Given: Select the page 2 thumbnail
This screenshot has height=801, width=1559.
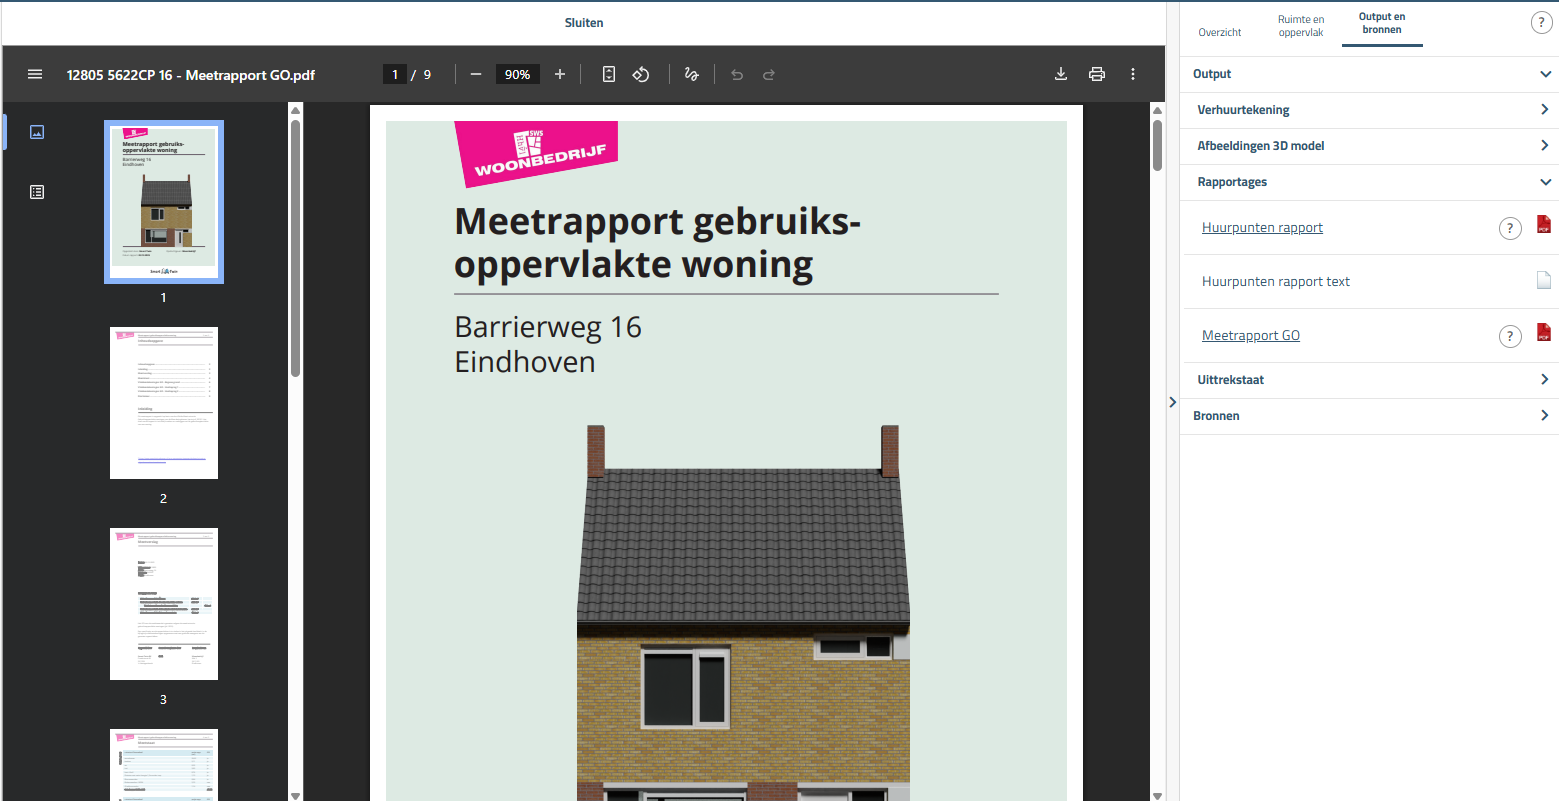Looking at the screenshot, I should coord(163,402).
